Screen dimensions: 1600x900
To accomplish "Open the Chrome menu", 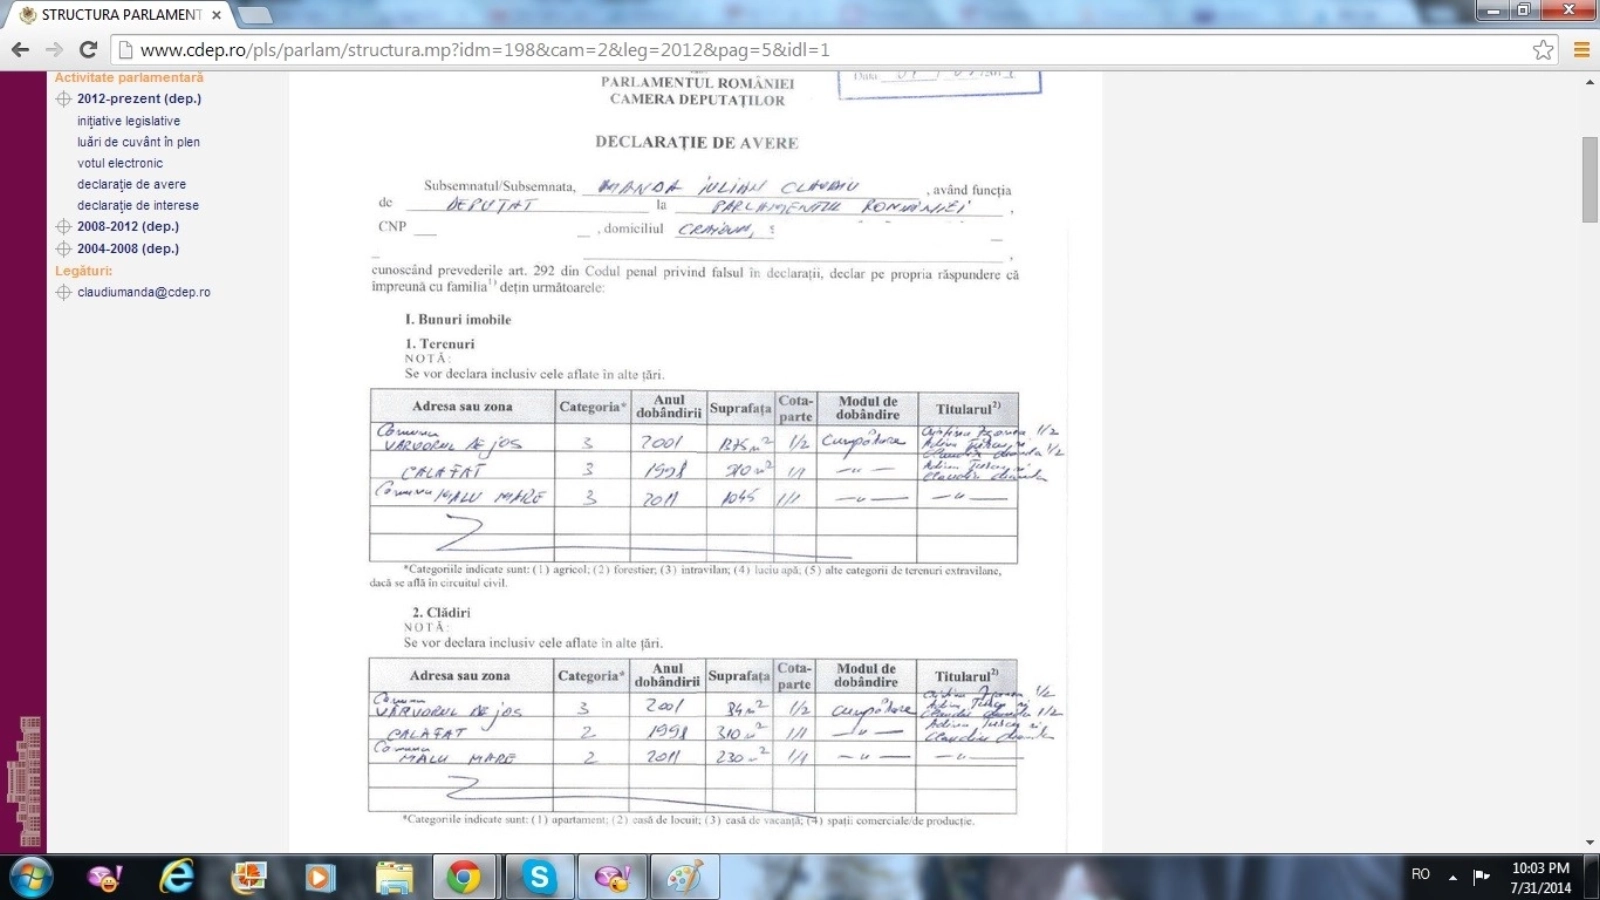I will coord(1581,50).
